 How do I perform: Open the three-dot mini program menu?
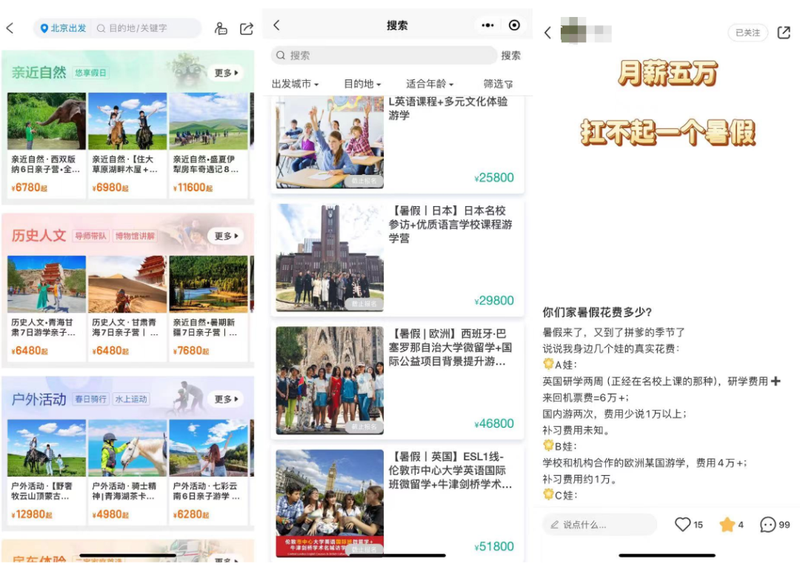(487, 25)
